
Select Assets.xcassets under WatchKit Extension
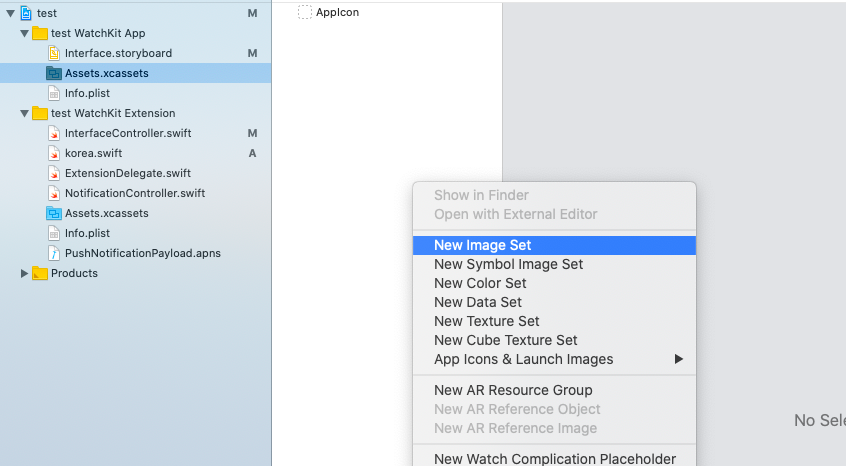pyautogui.click(x=135, y=214)
